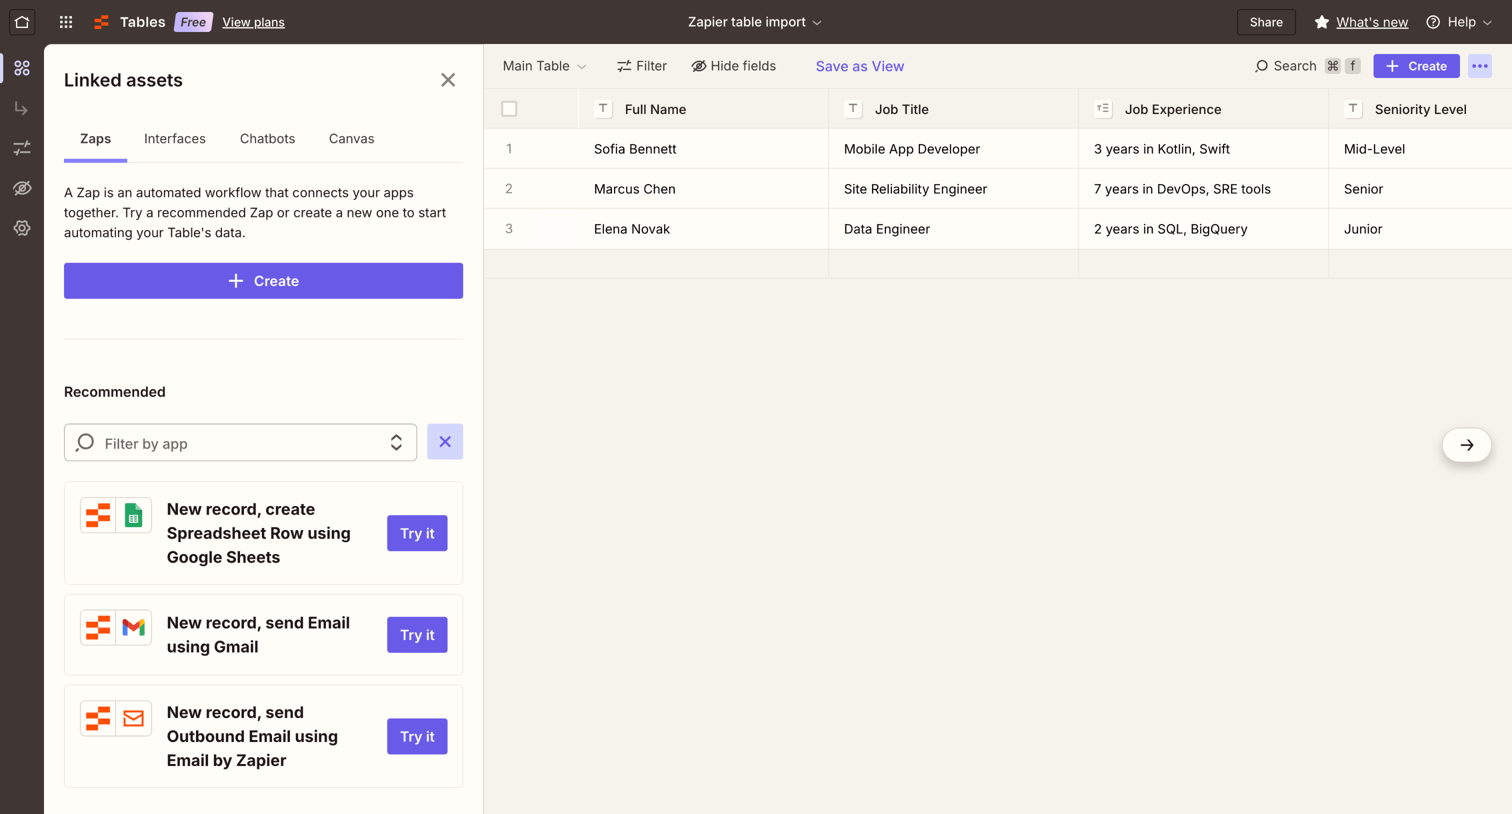Switch to the Zaps tab
The height and width of the screenshot is (814, 1512).
click(96, 139)
